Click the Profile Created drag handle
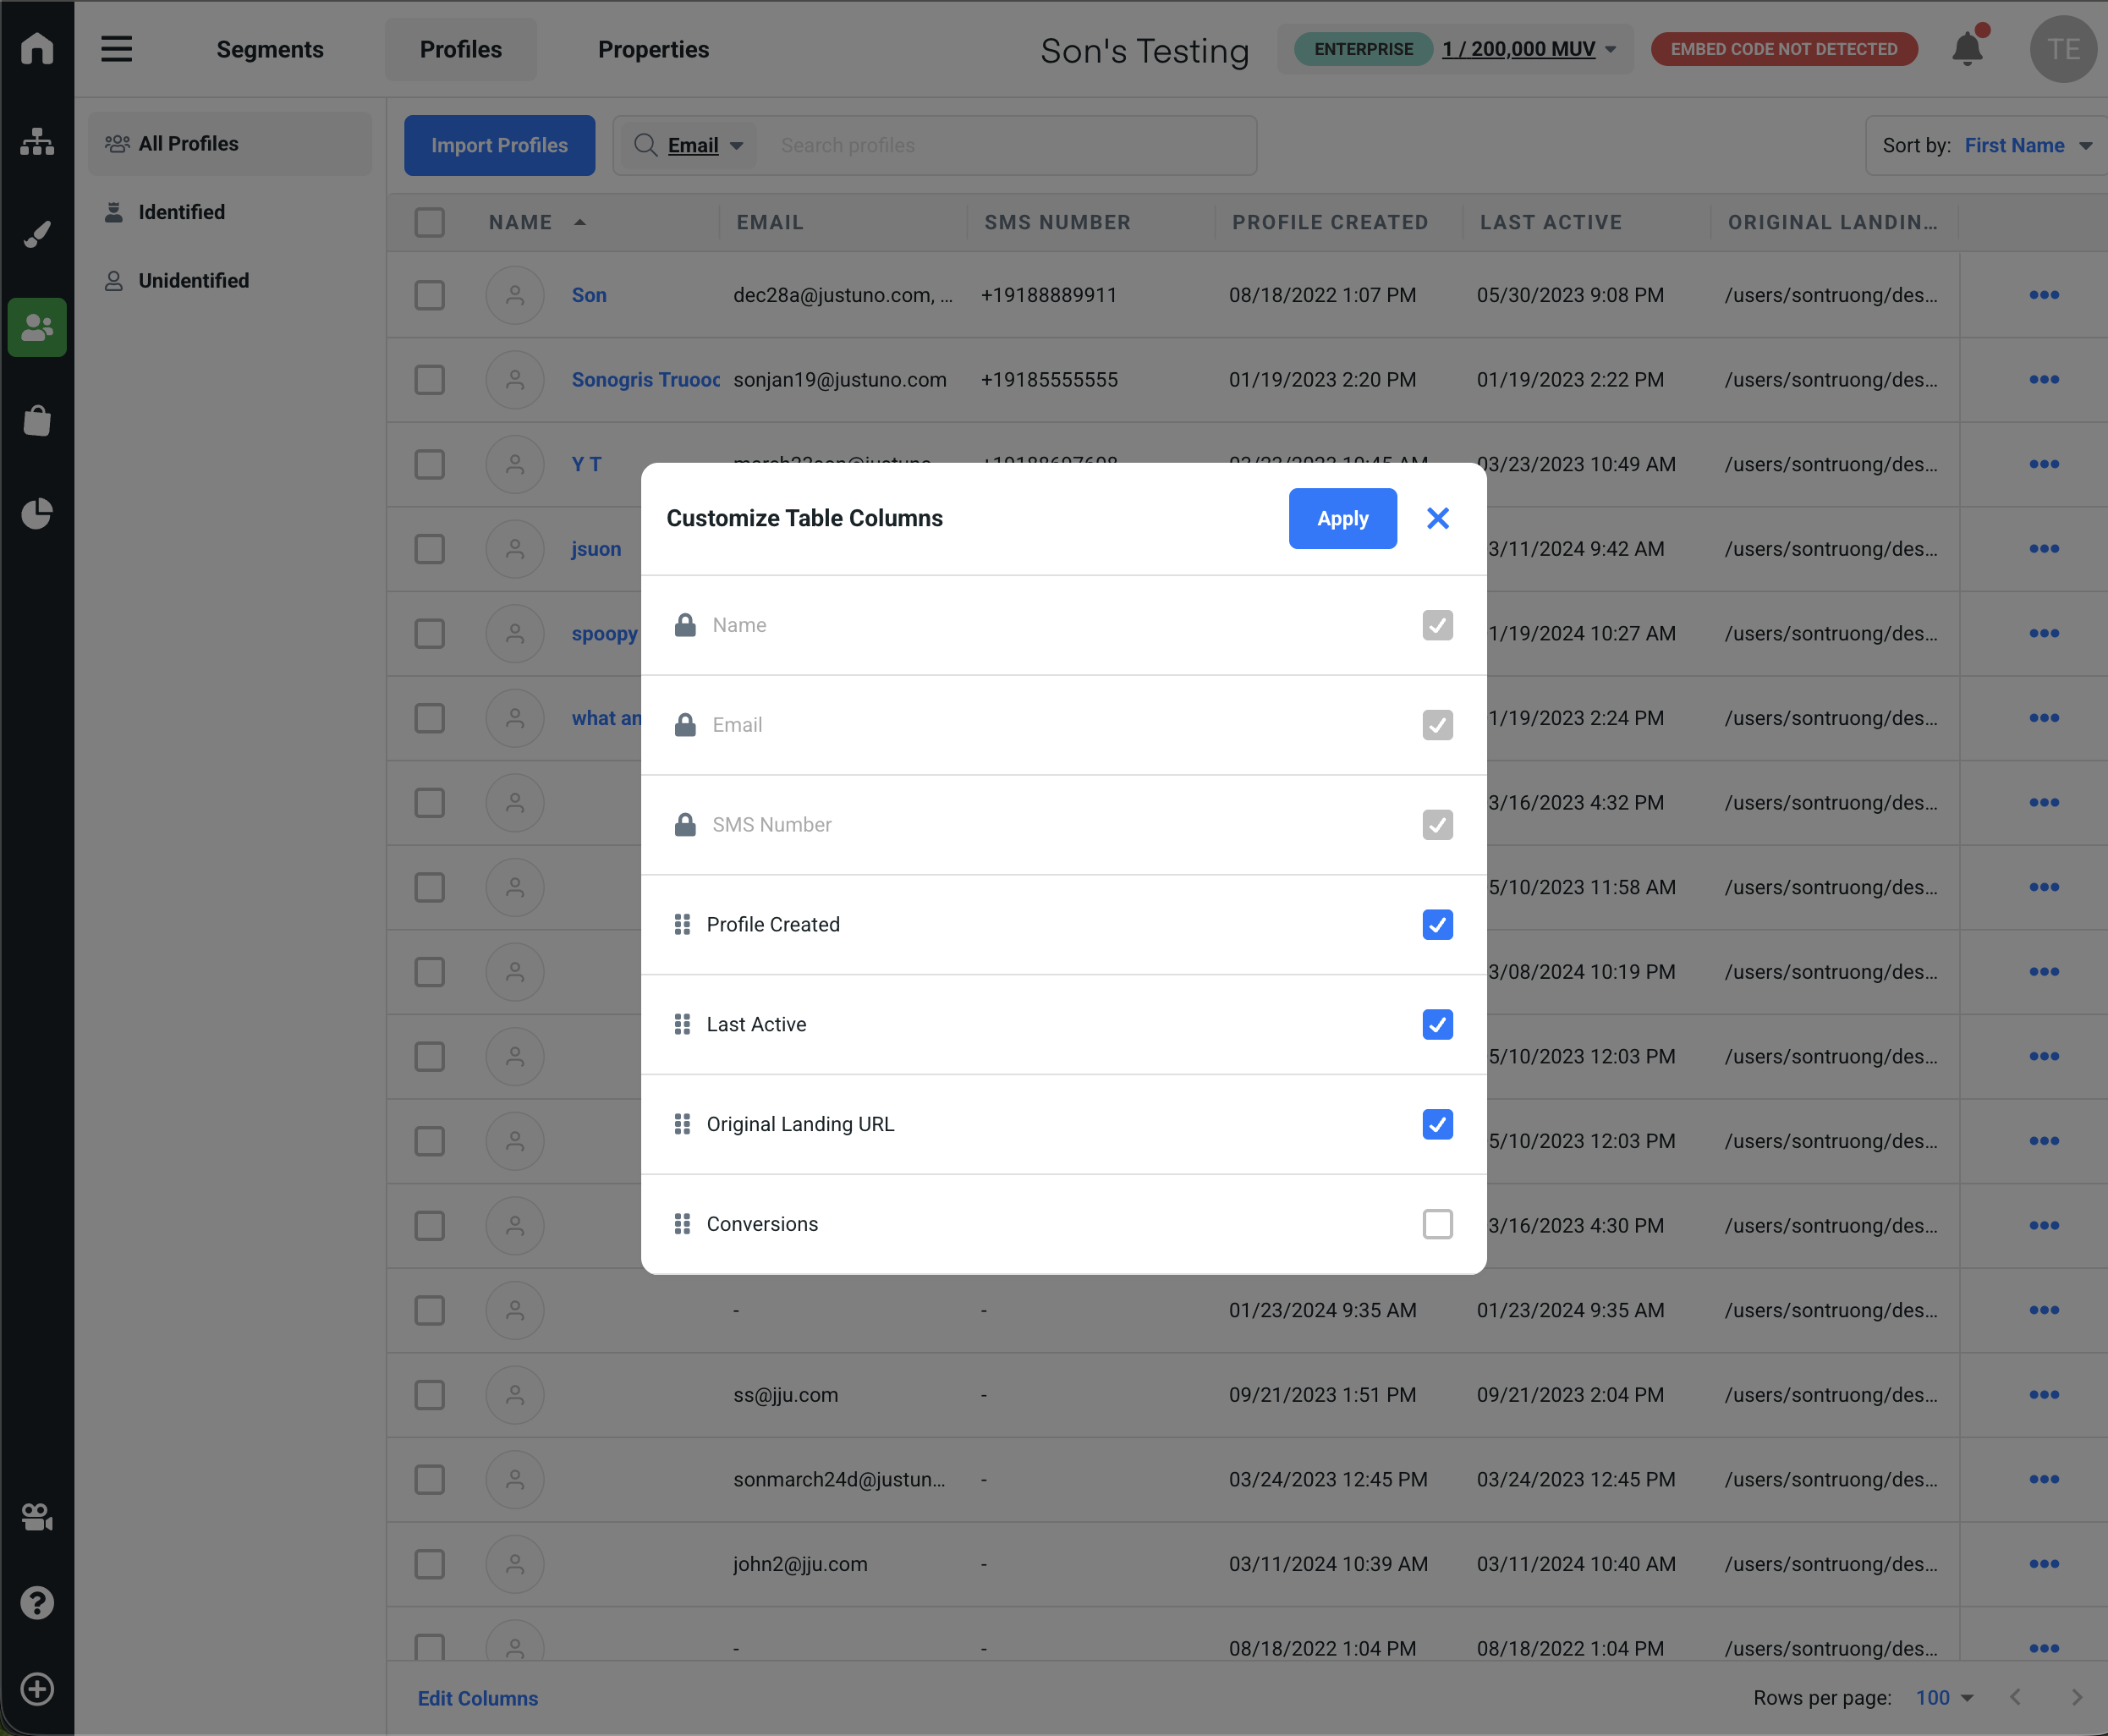 click(x=682, y=924)
